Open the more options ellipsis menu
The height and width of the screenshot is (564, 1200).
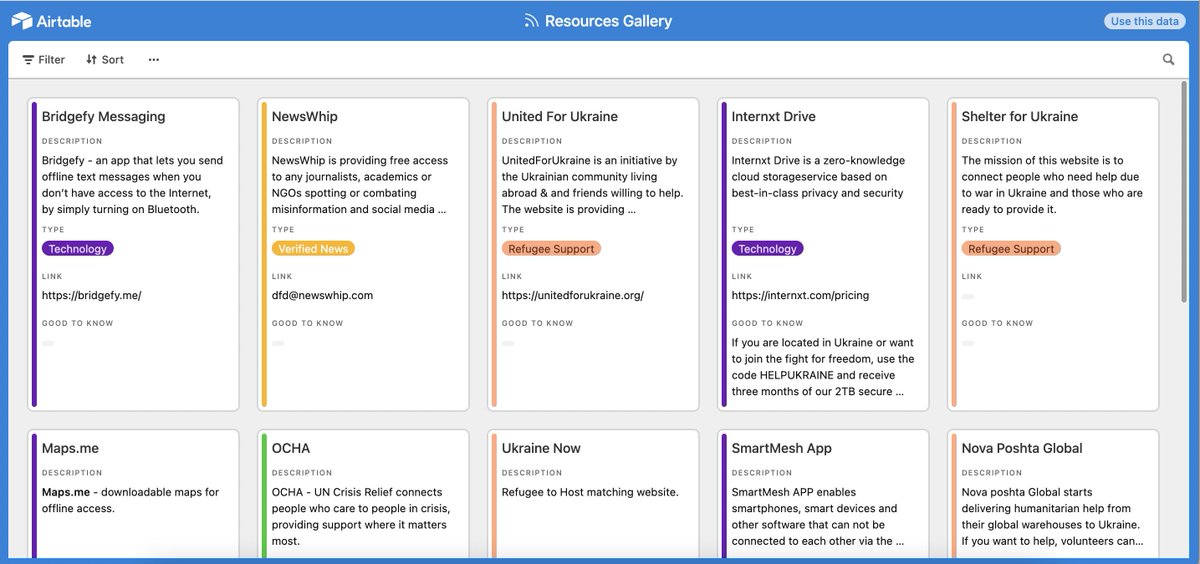tap(154, 60)
